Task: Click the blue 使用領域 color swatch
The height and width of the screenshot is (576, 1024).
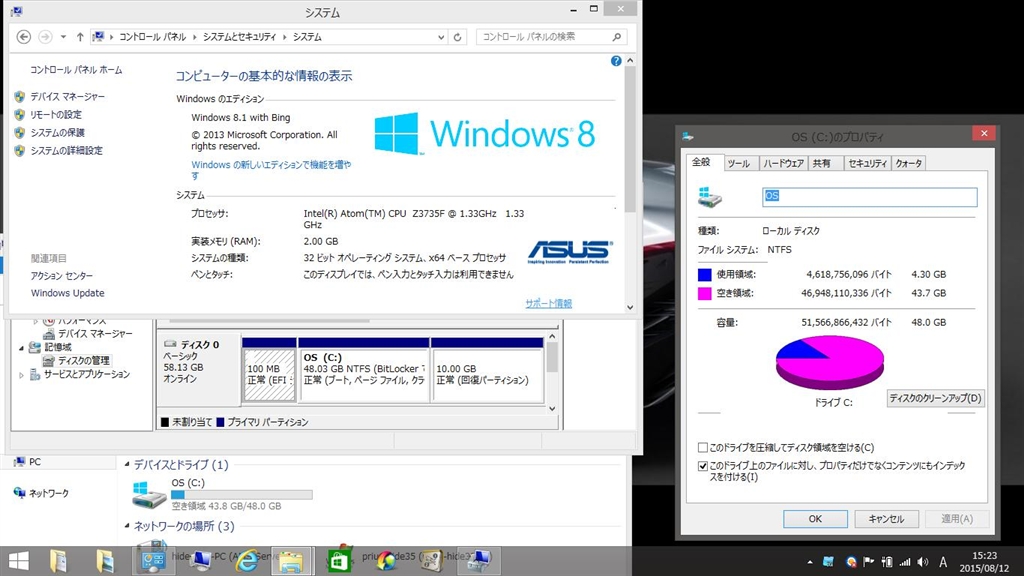Action: tap(705, 275)
